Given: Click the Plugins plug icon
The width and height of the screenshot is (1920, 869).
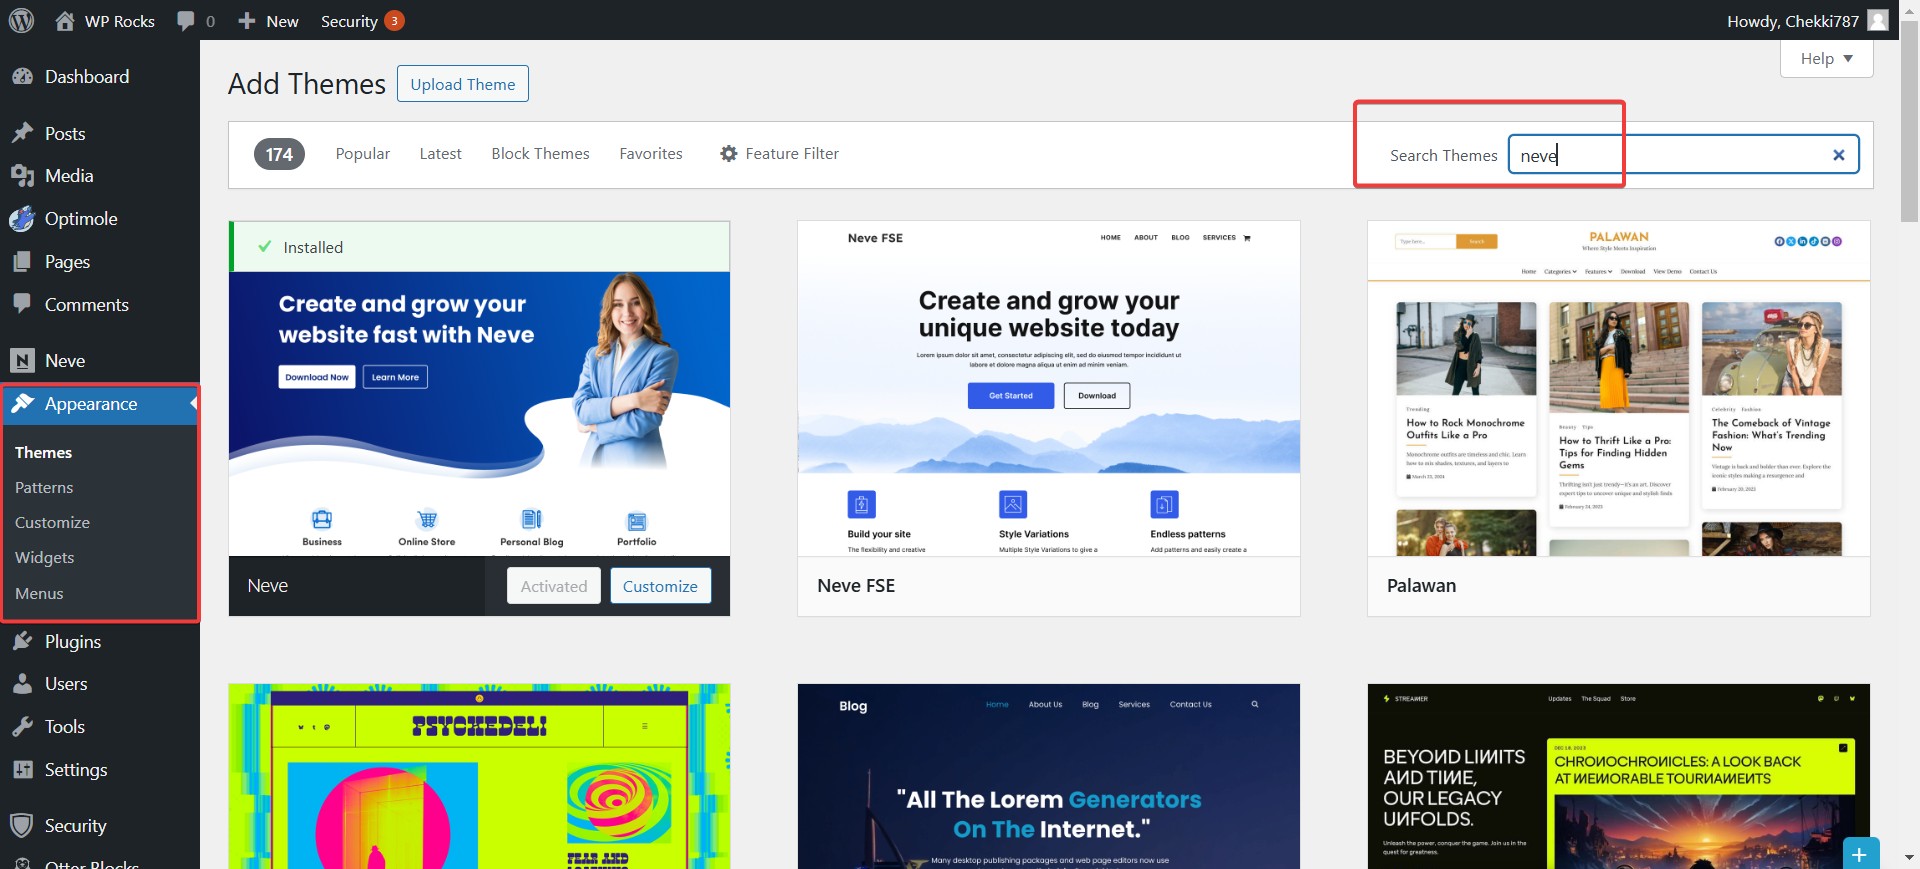Looking at the screenshot, I should pyautogui.click(x=22, y=641).
